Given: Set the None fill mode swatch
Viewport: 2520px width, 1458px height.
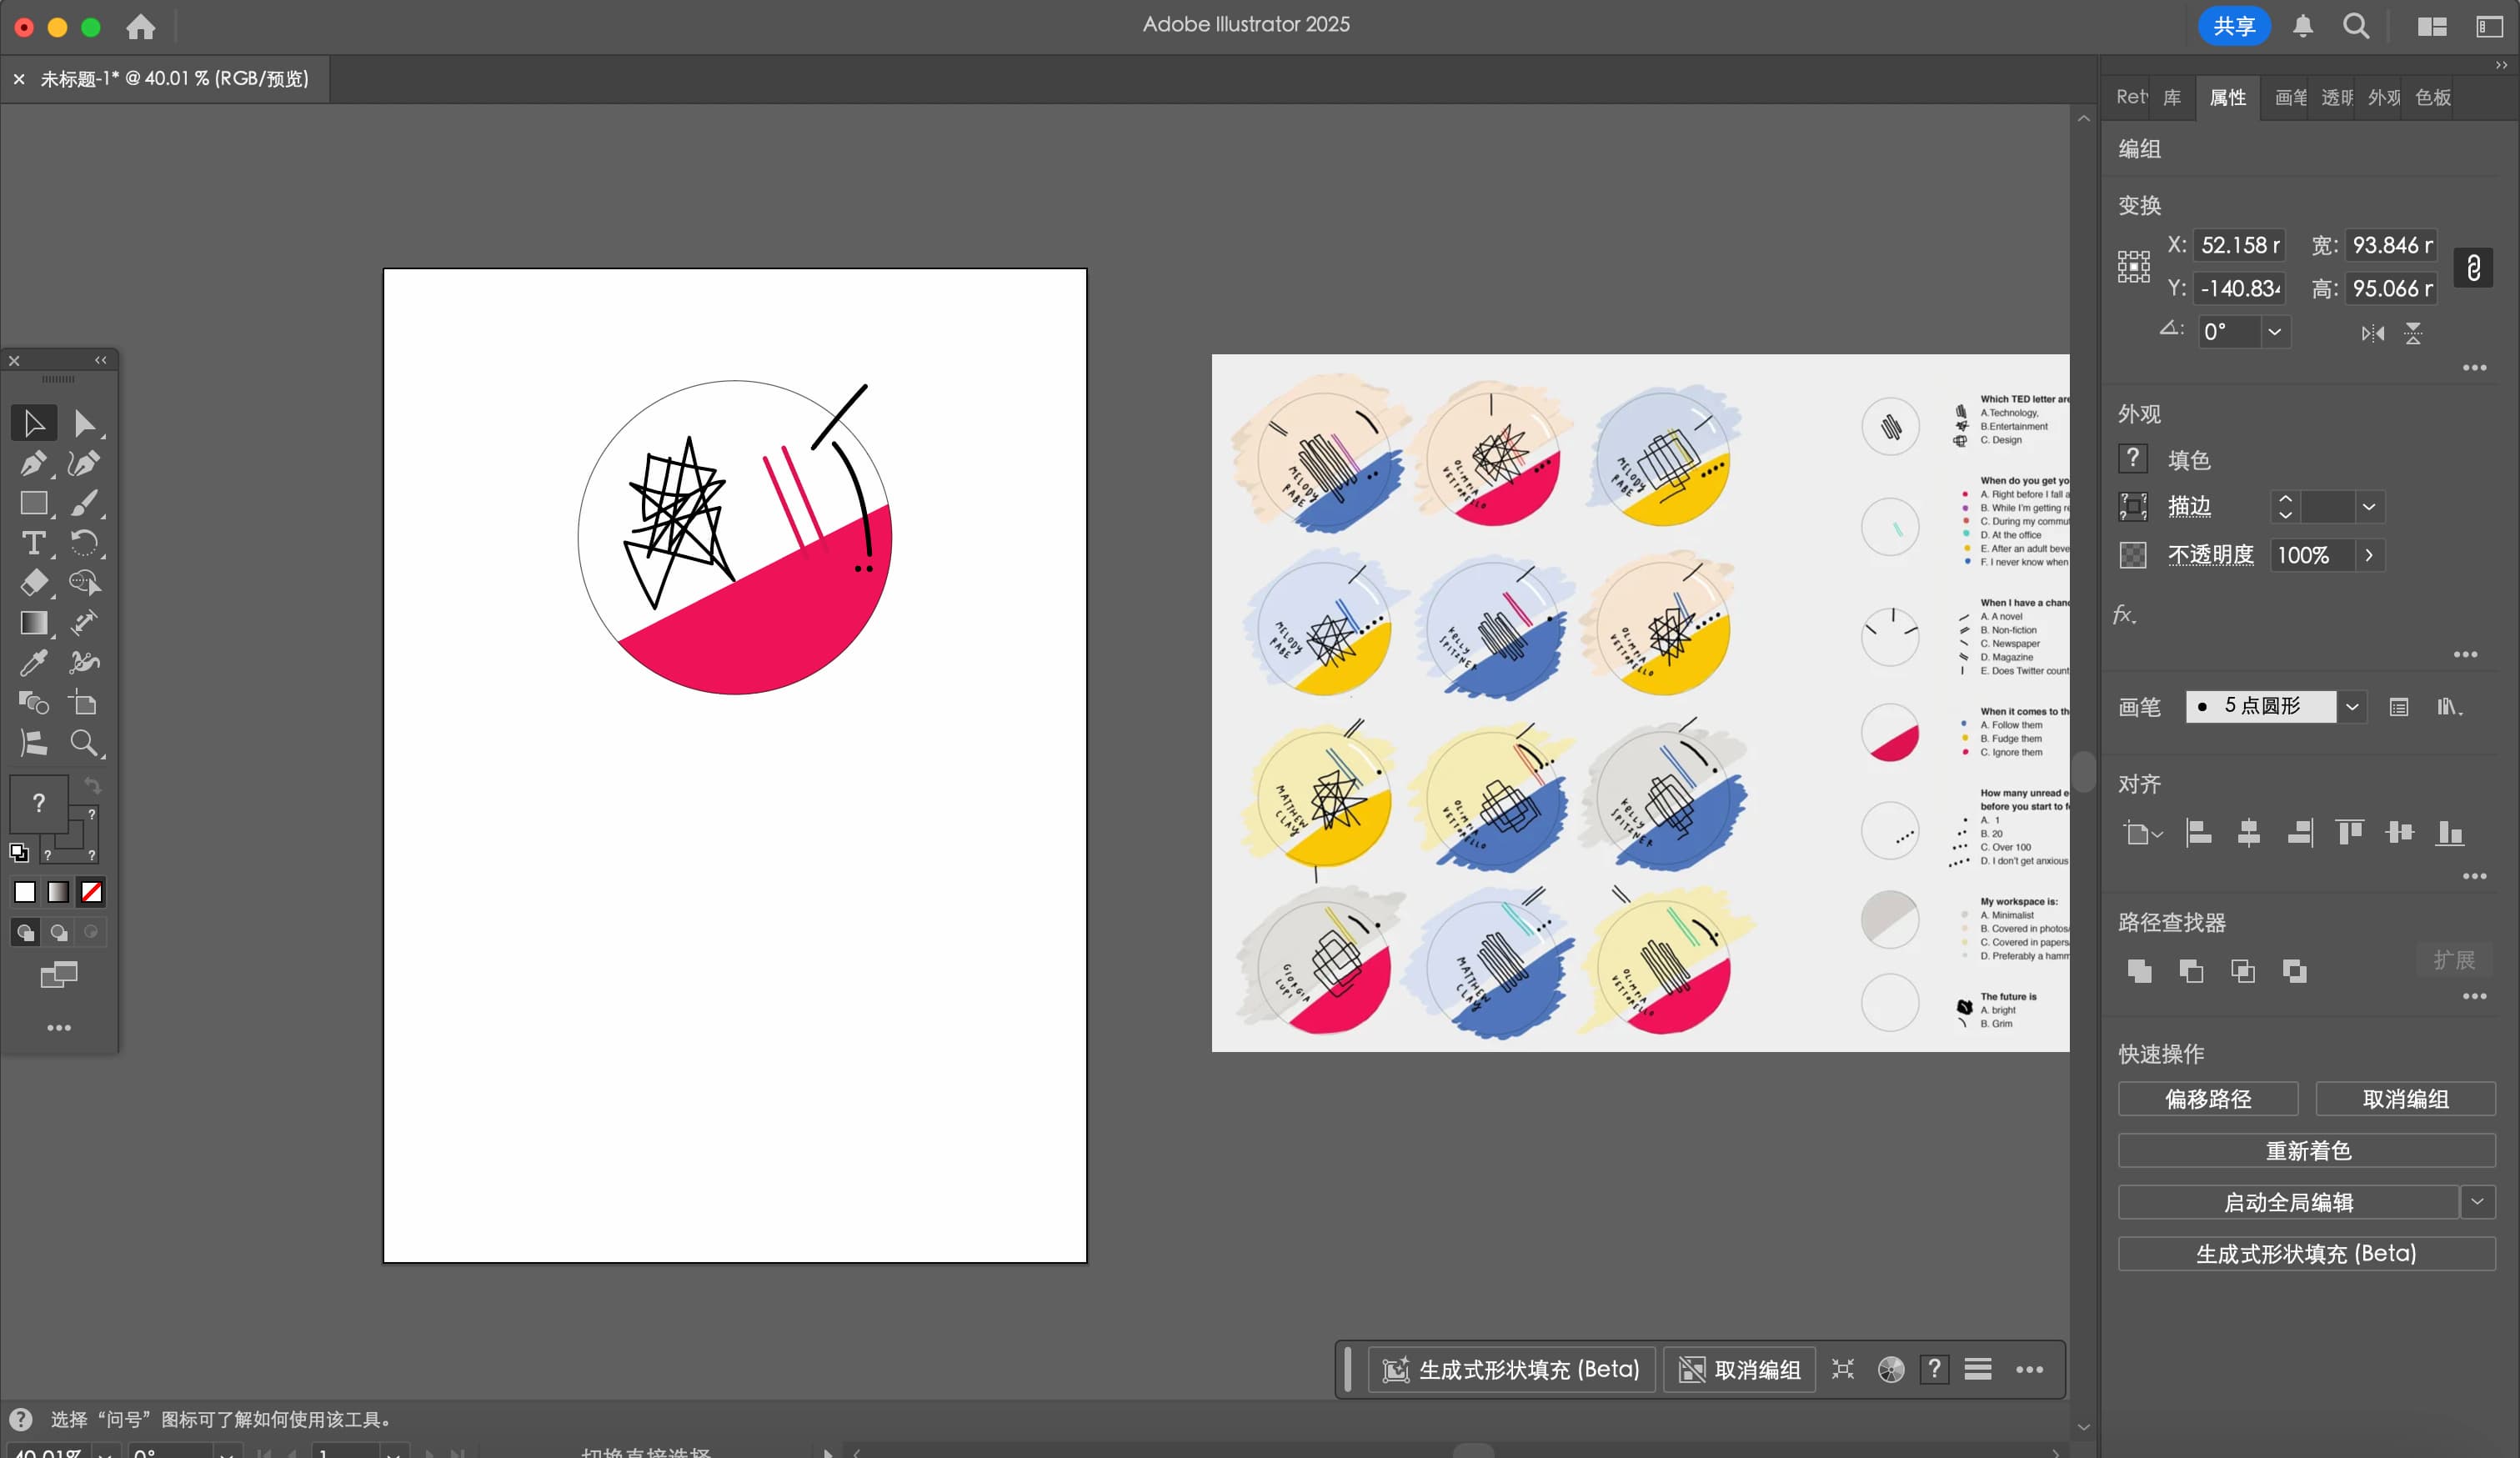Looking at the screenshot, I should tap(91, 891).
